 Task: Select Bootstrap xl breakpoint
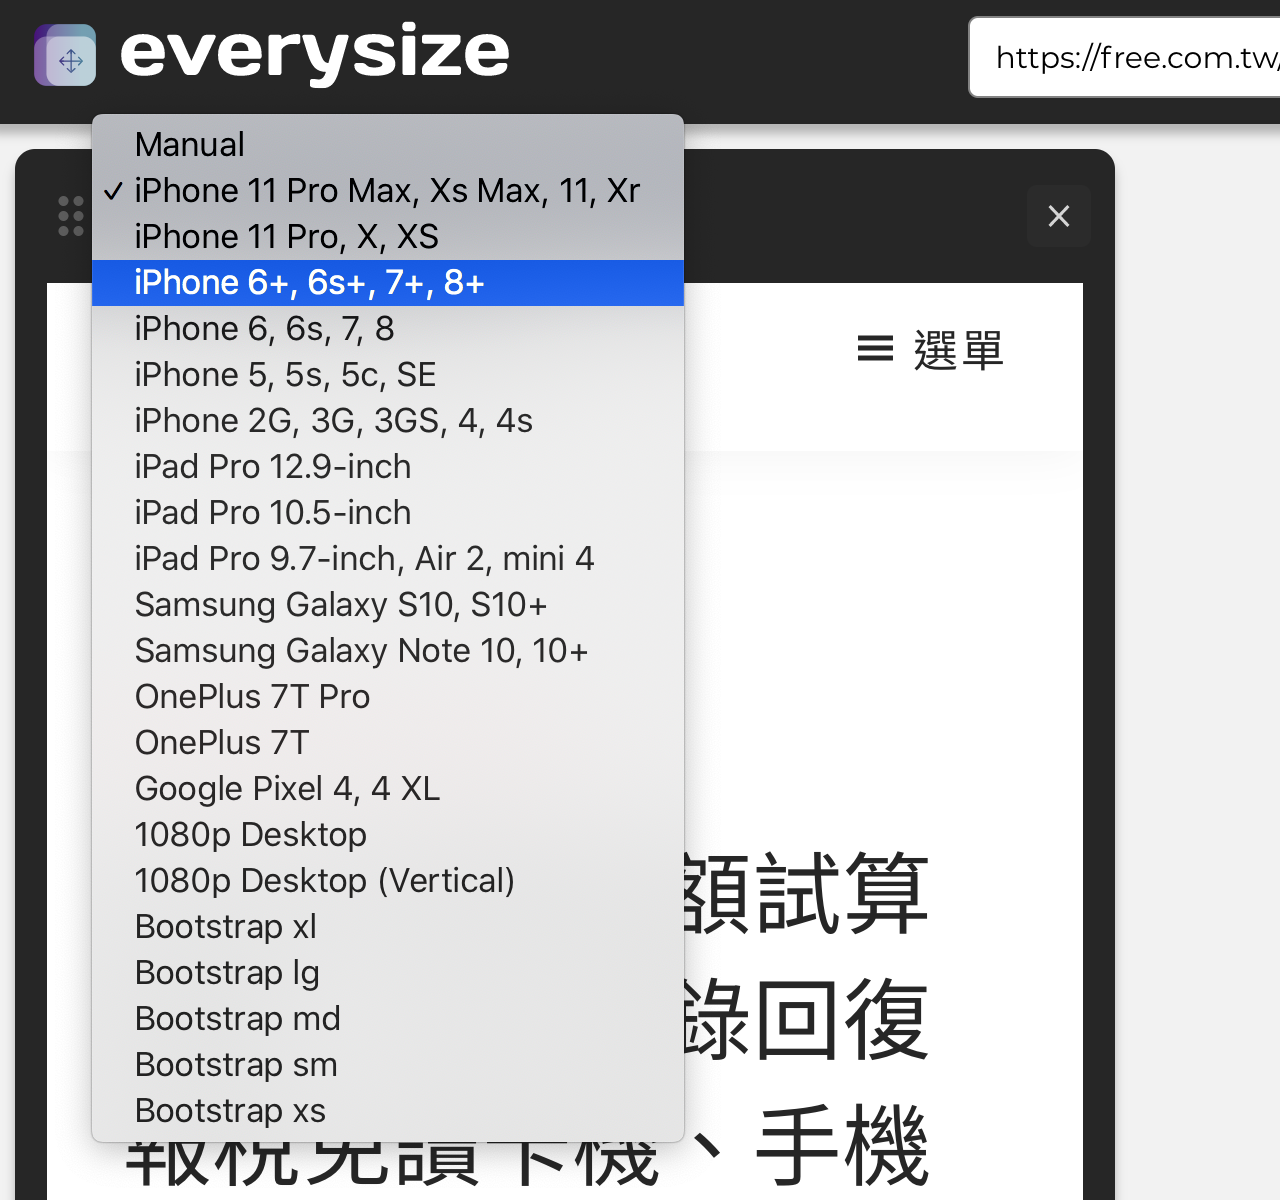[388, 927]
